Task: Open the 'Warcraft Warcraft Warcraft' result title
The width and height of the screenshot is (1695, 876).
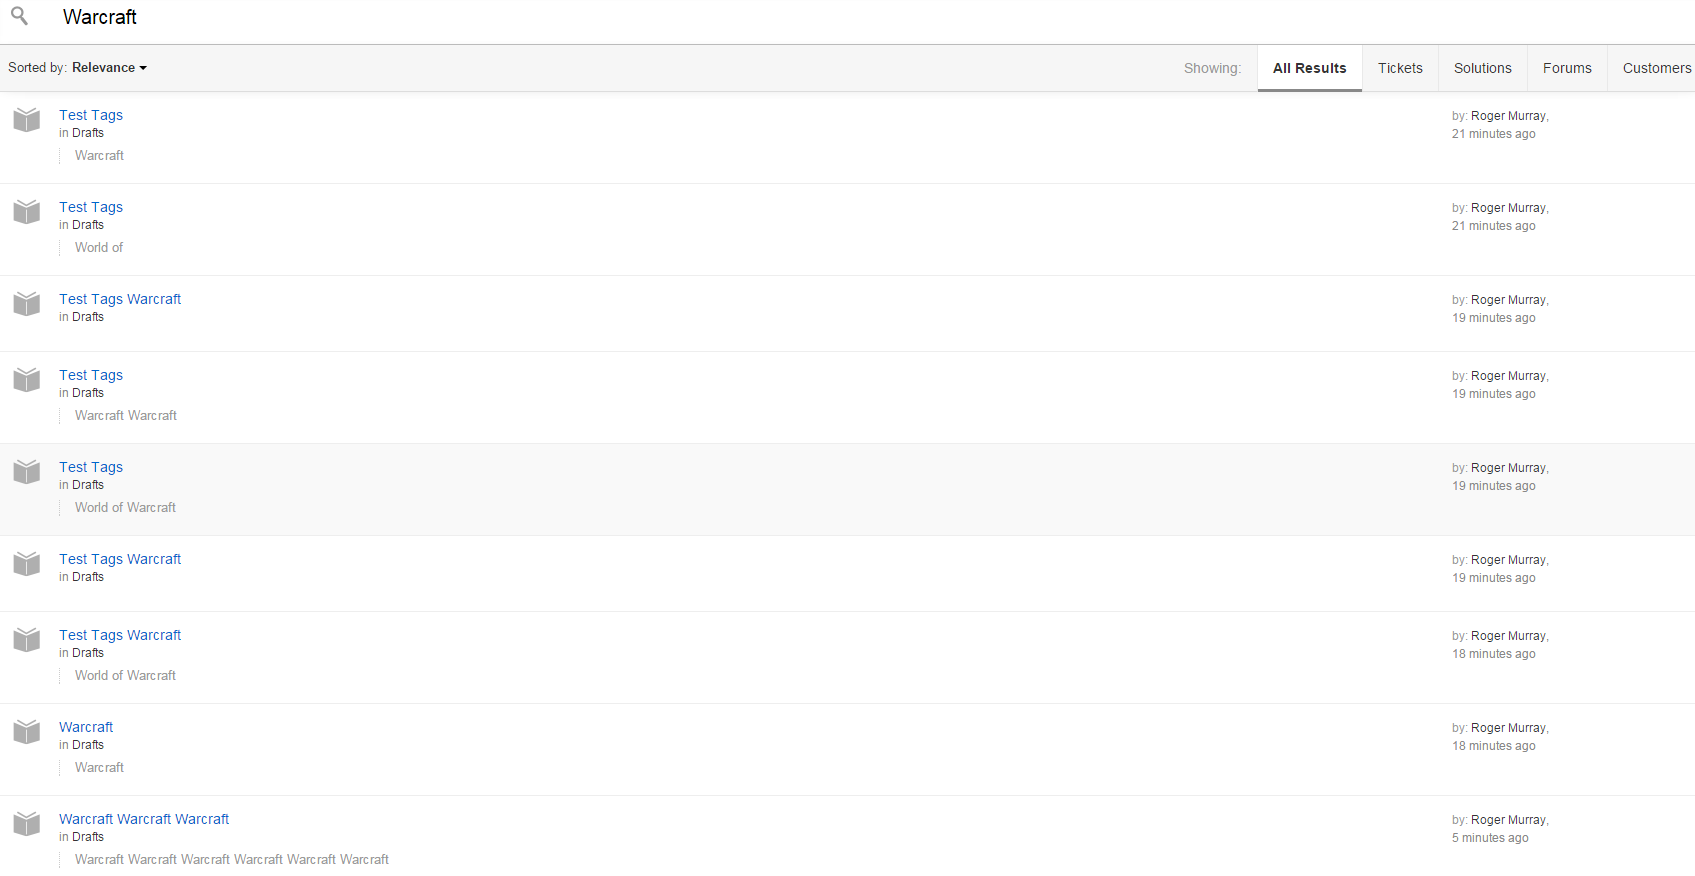Action: point(144,819)
